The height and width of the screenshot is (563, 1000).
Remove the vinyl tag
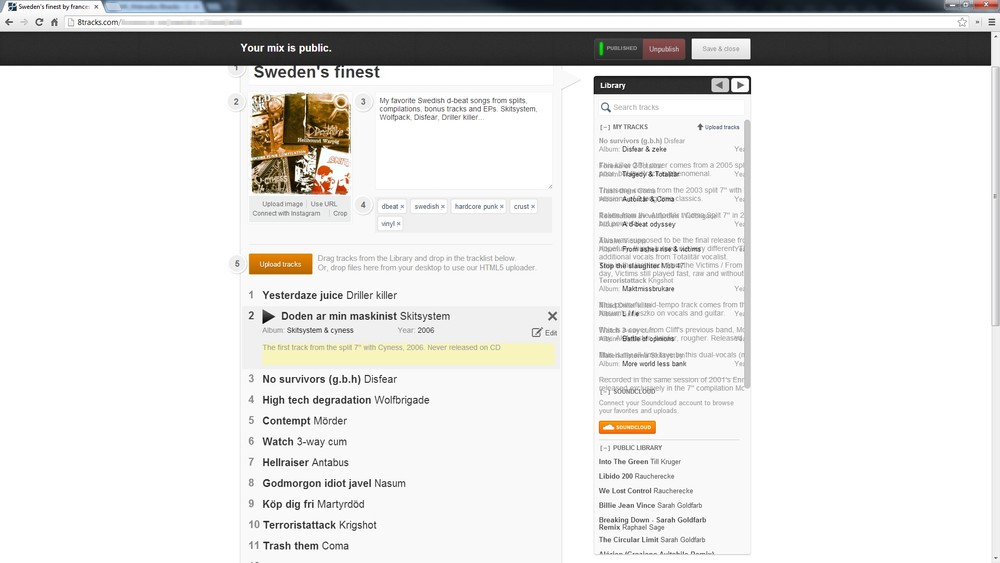point(399,224)
